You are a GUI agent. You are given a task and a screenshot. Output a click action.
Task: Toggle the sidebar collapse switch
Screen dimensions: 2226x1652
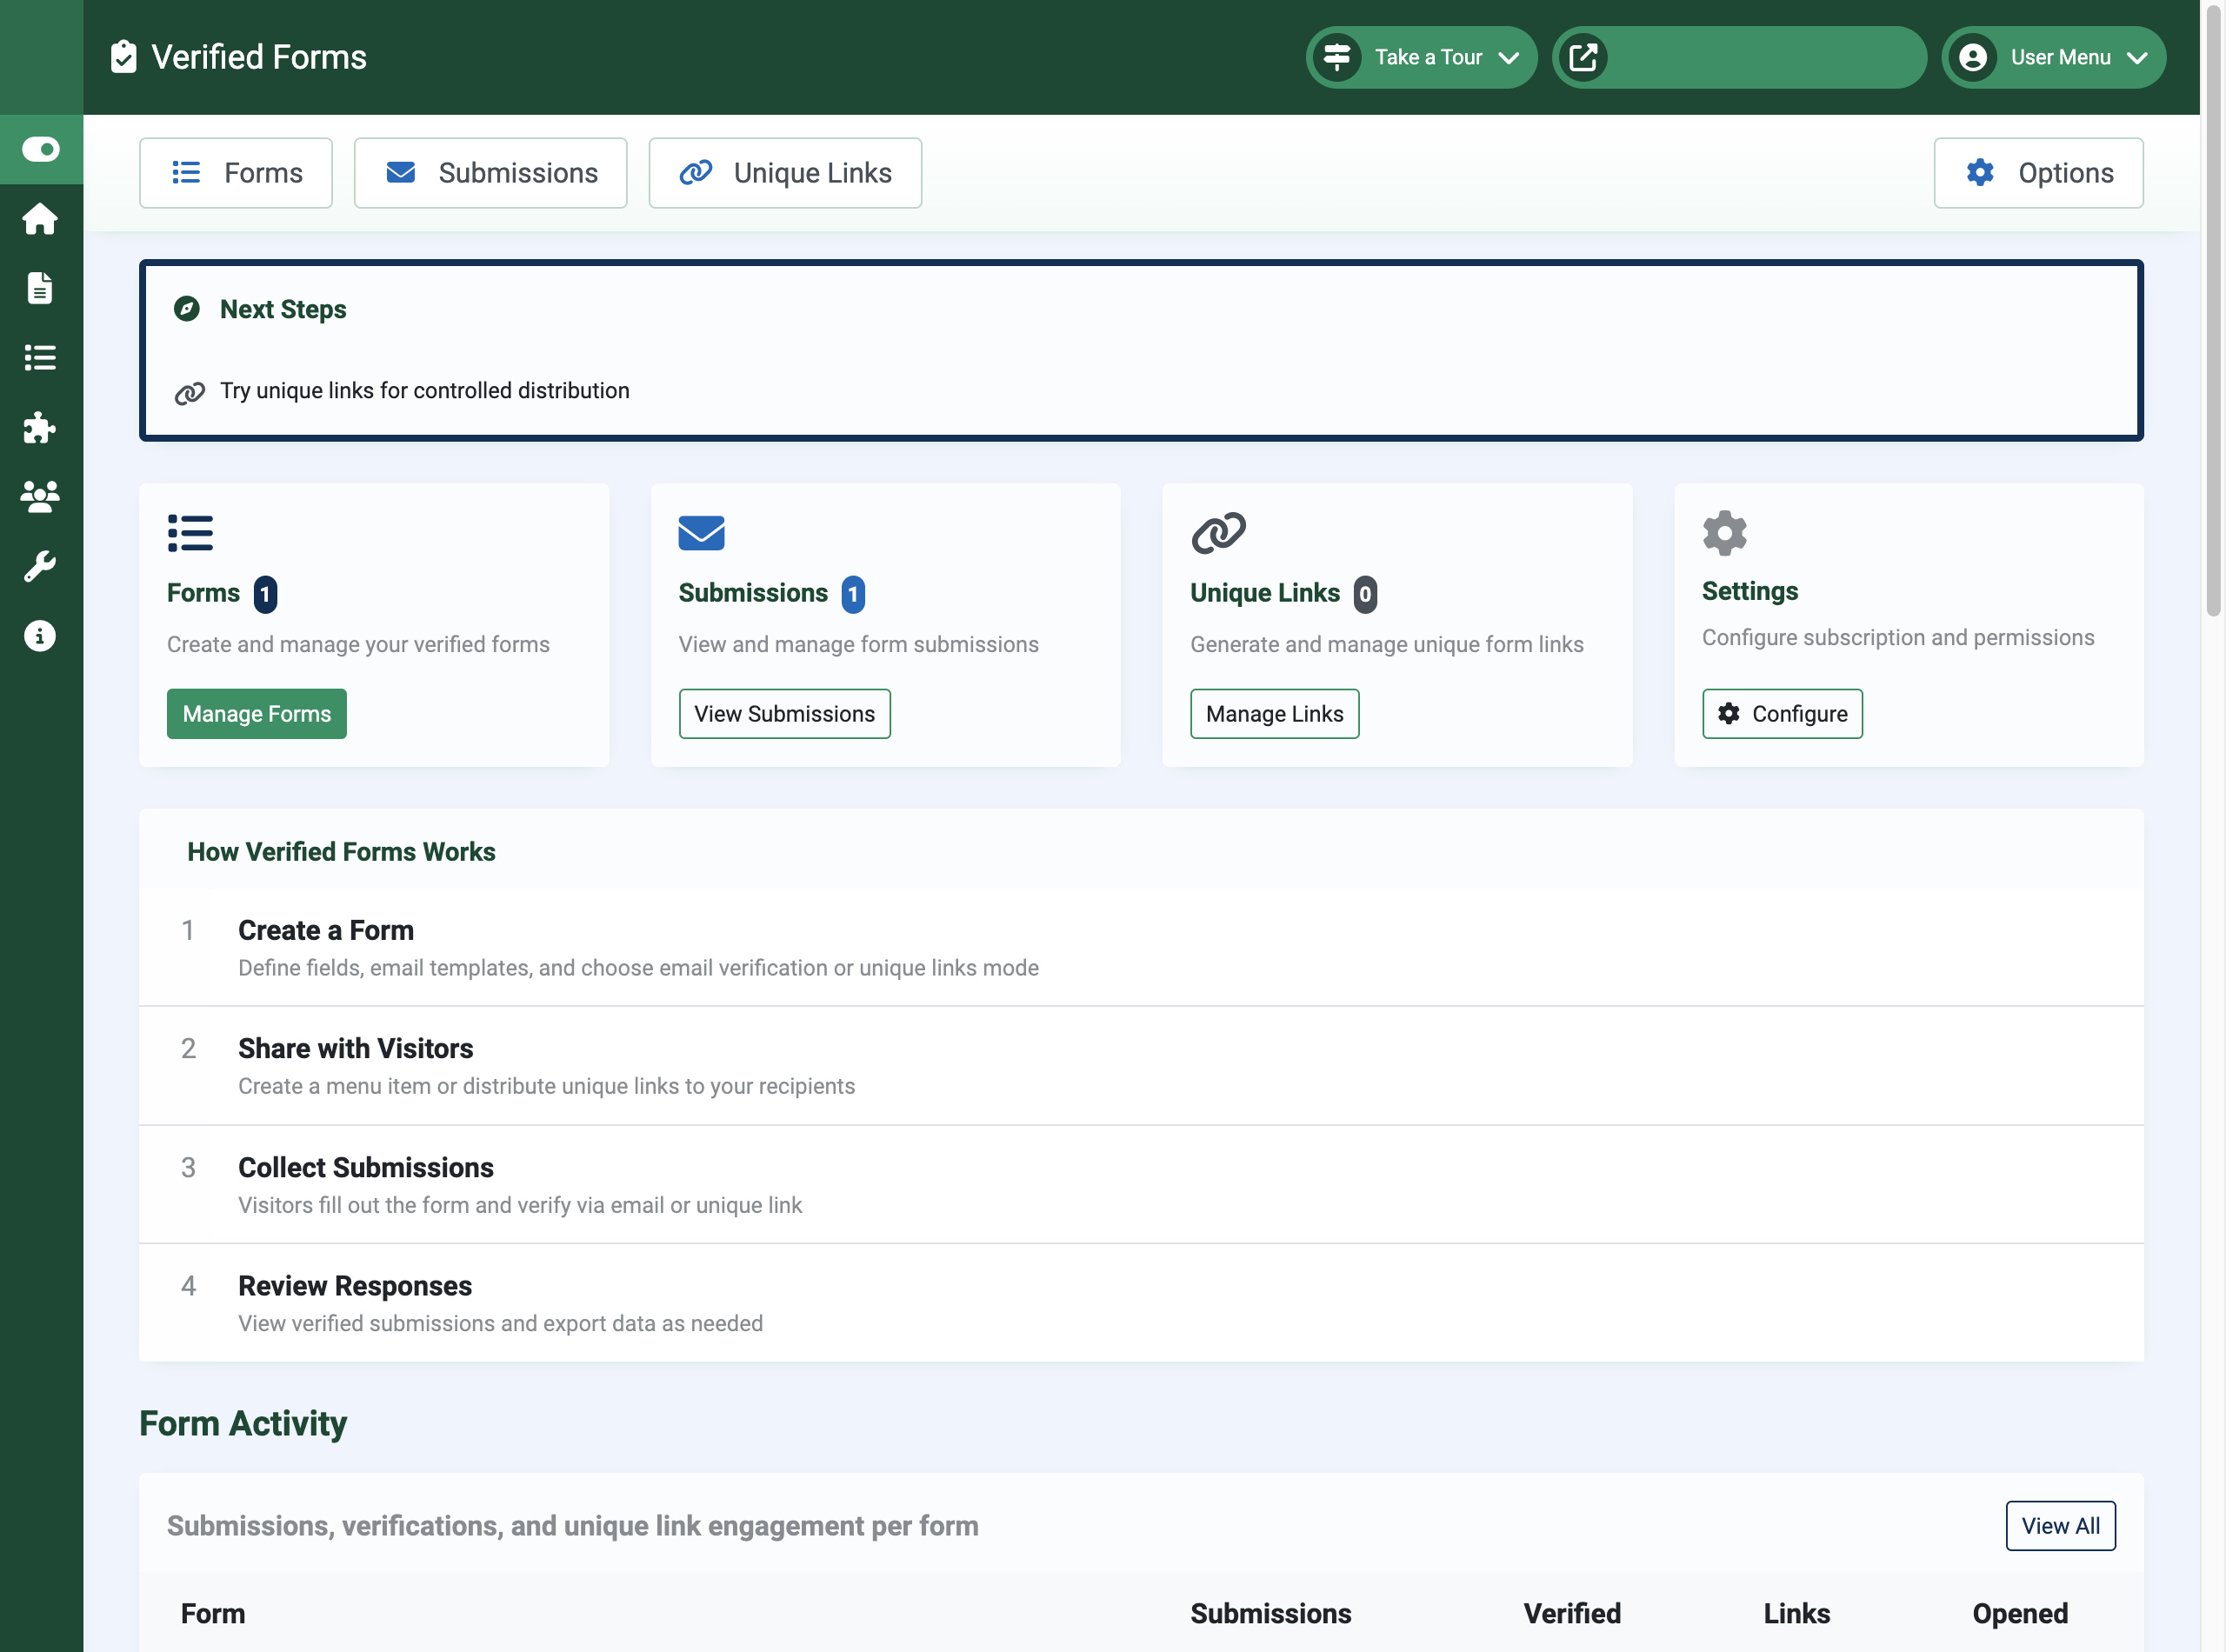click(x=41, y=149)
